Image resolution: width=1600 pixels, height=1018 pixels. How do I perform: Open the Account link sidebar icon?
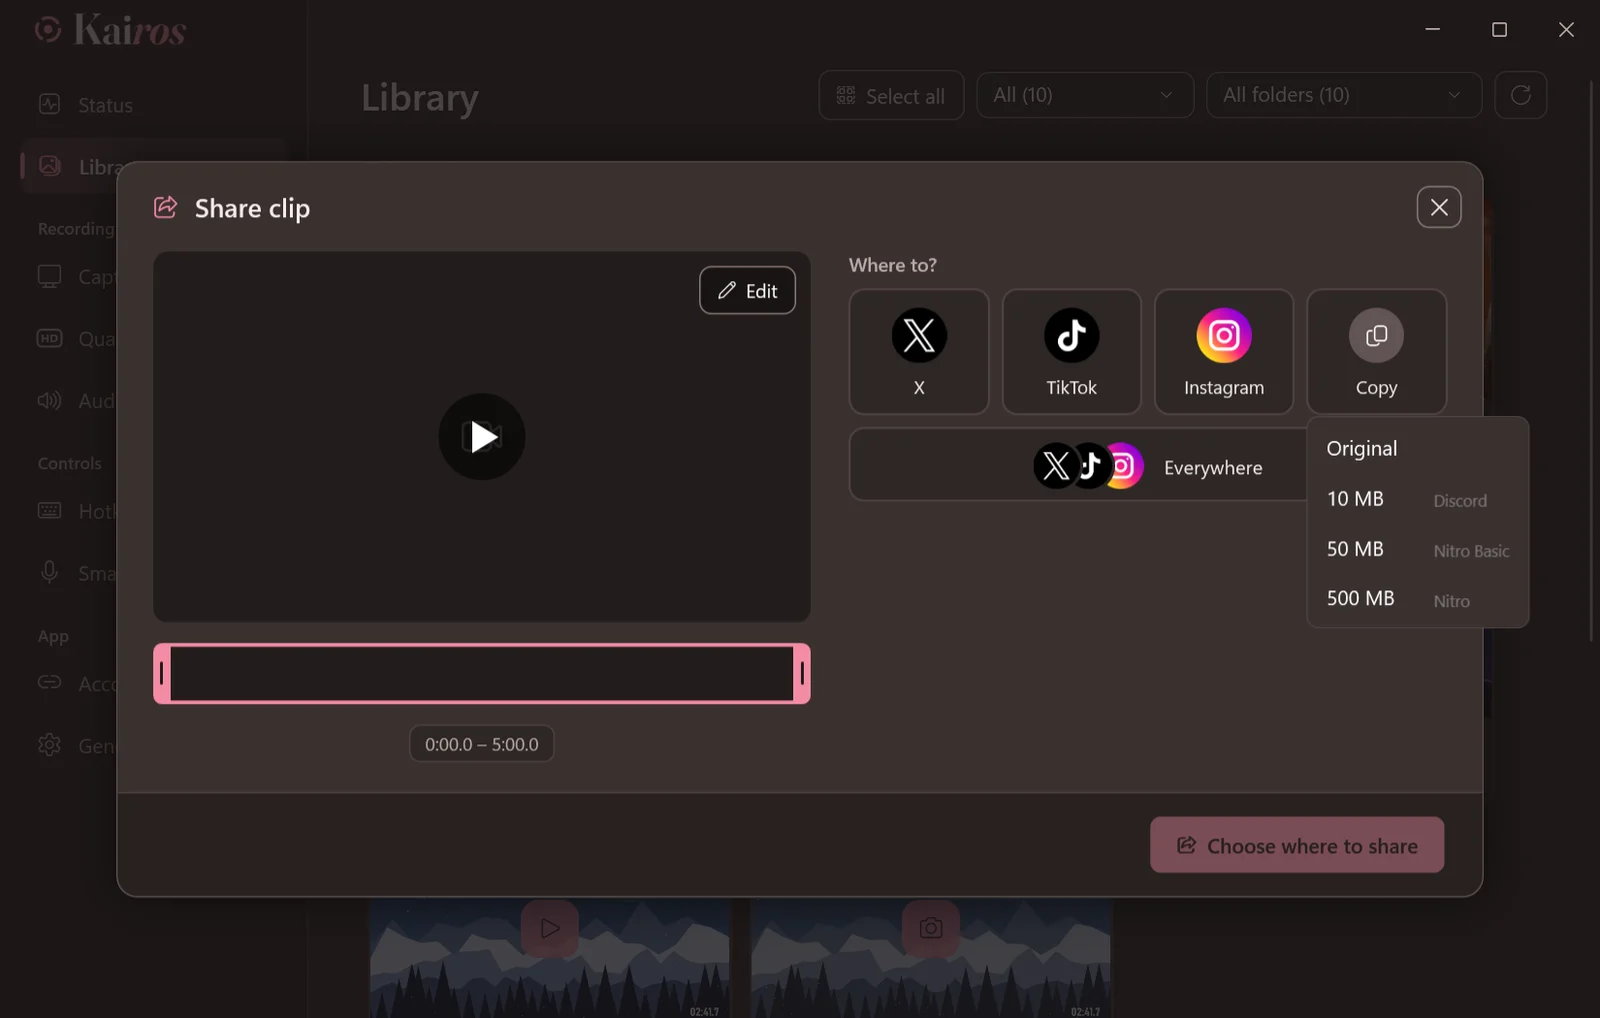click(x=49, y=682)
